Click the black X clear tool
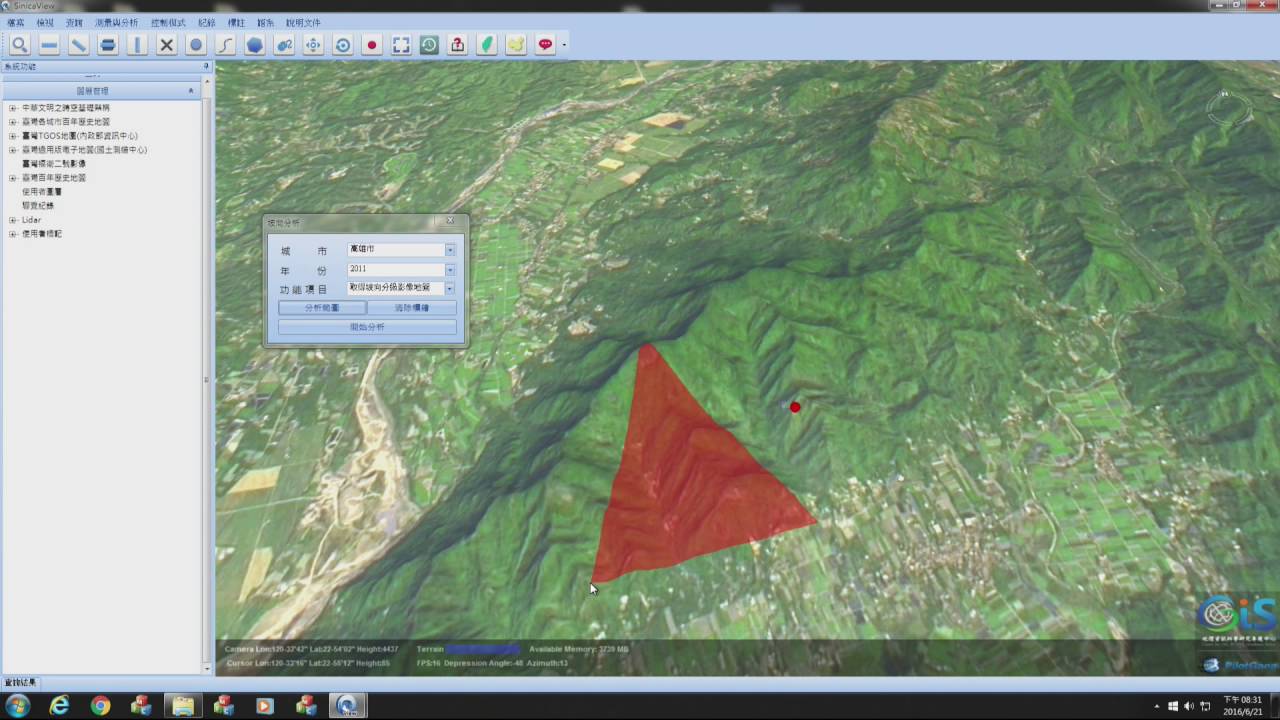The image size is (1280, 720). point(167,45)
